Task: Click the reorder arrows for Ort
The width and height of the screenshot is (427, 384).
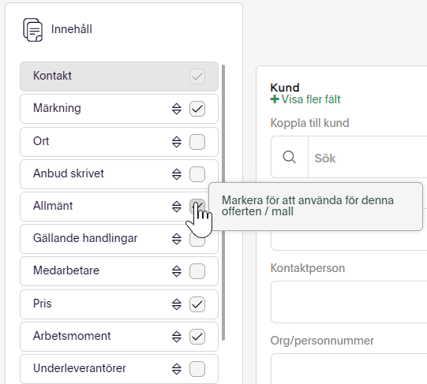Action: (x=177, y=142)
